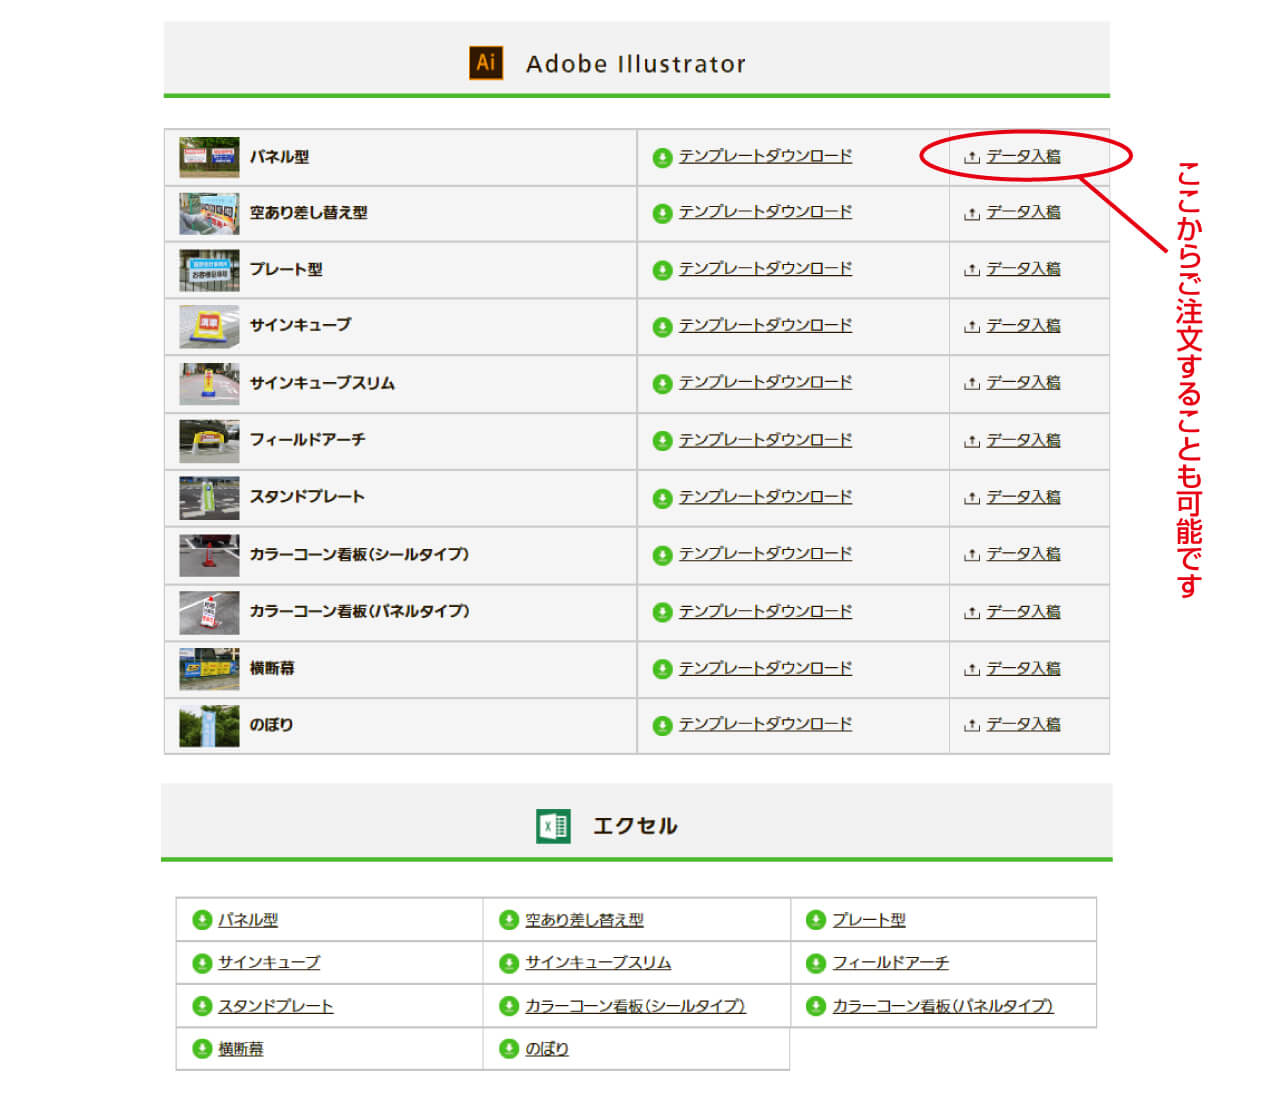Viewport: 1280px width, 1094px height.
Task: Open テンプレートダウンロード link for パネル型
Action: pos(765,156)
